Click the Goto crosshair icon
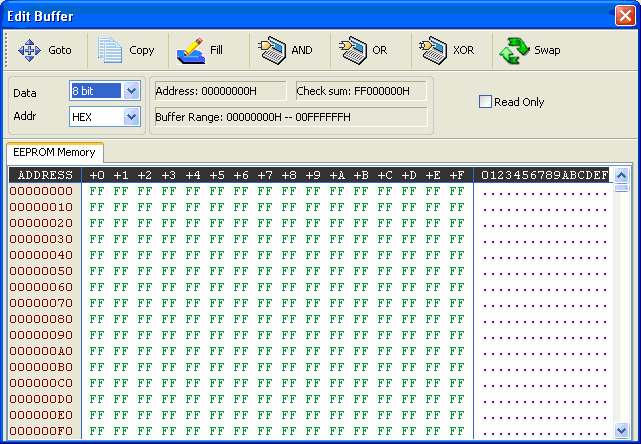The height and width of the screenshot is (444, 641). pos(29,50)
